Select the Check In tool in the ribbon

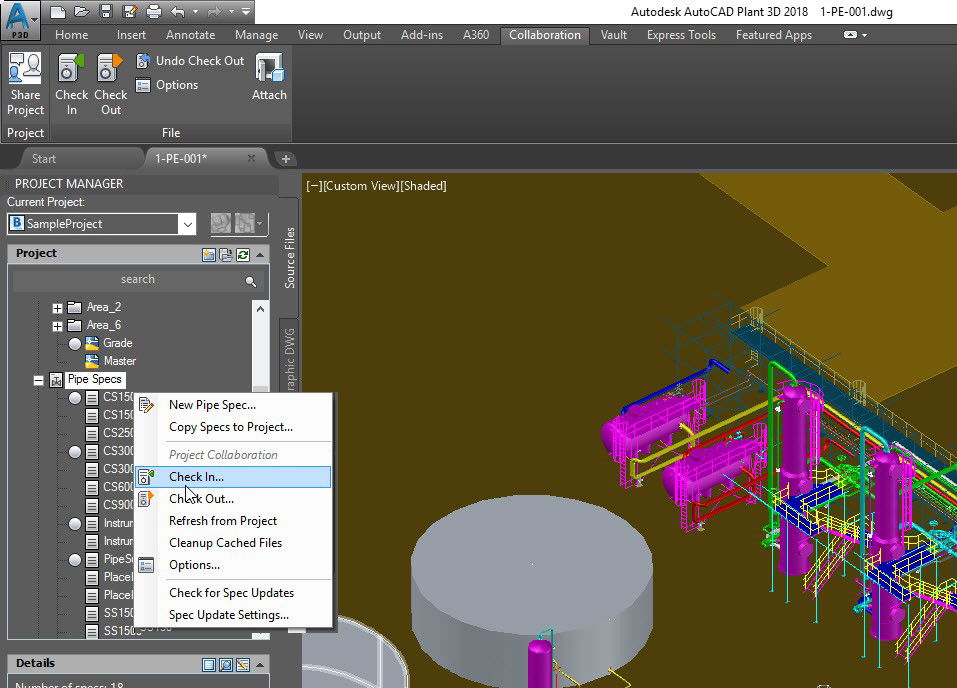71,78
